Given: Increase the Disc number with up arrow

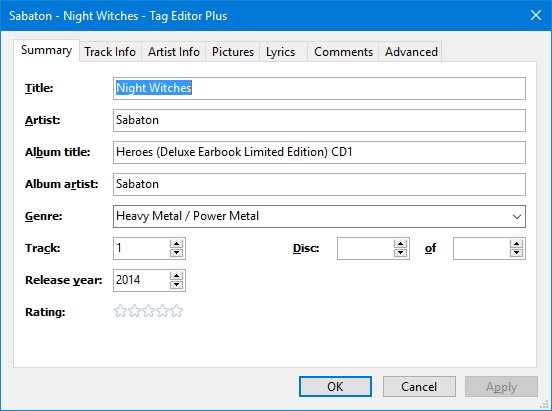Looking at the screenshot, I should coord(400,244).
